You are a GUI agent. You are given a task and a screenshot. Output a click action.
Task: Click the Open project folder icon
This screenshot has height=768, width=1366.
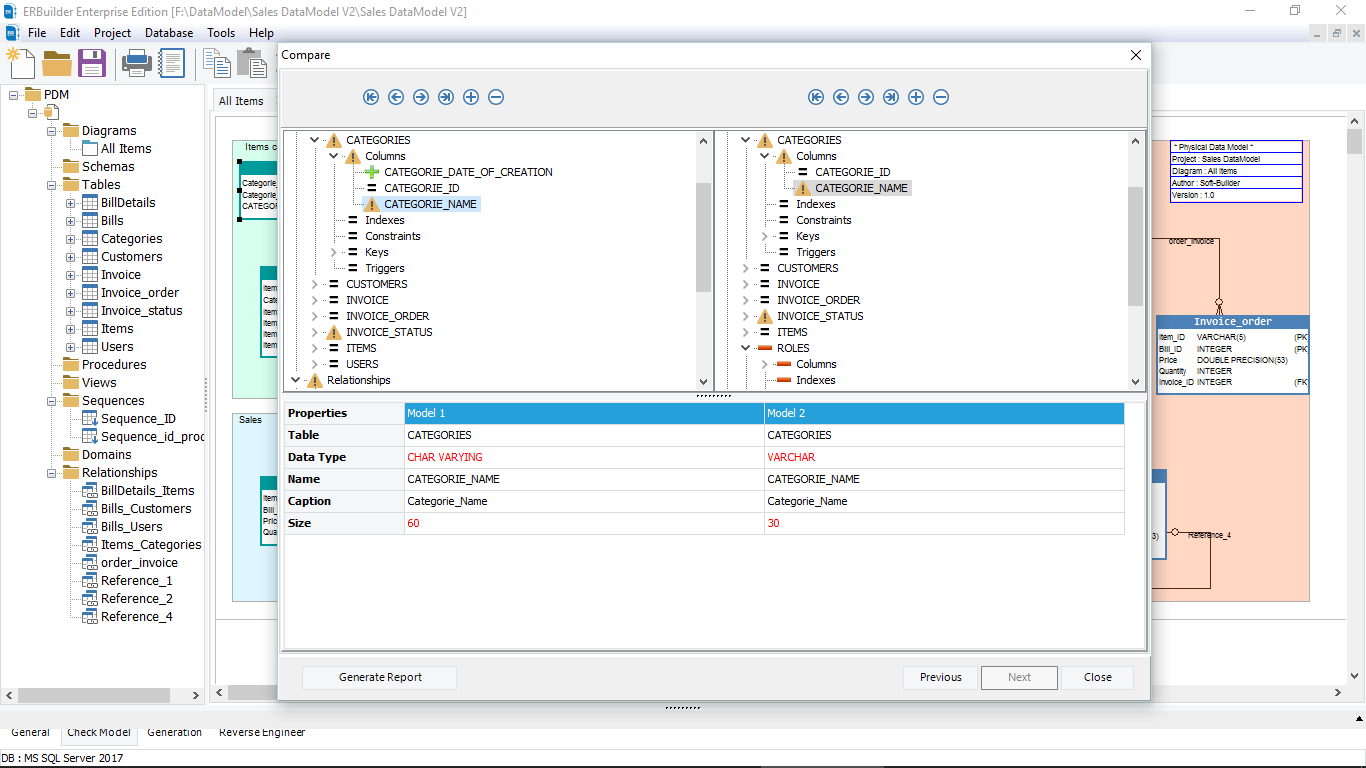tap(57, 62)
